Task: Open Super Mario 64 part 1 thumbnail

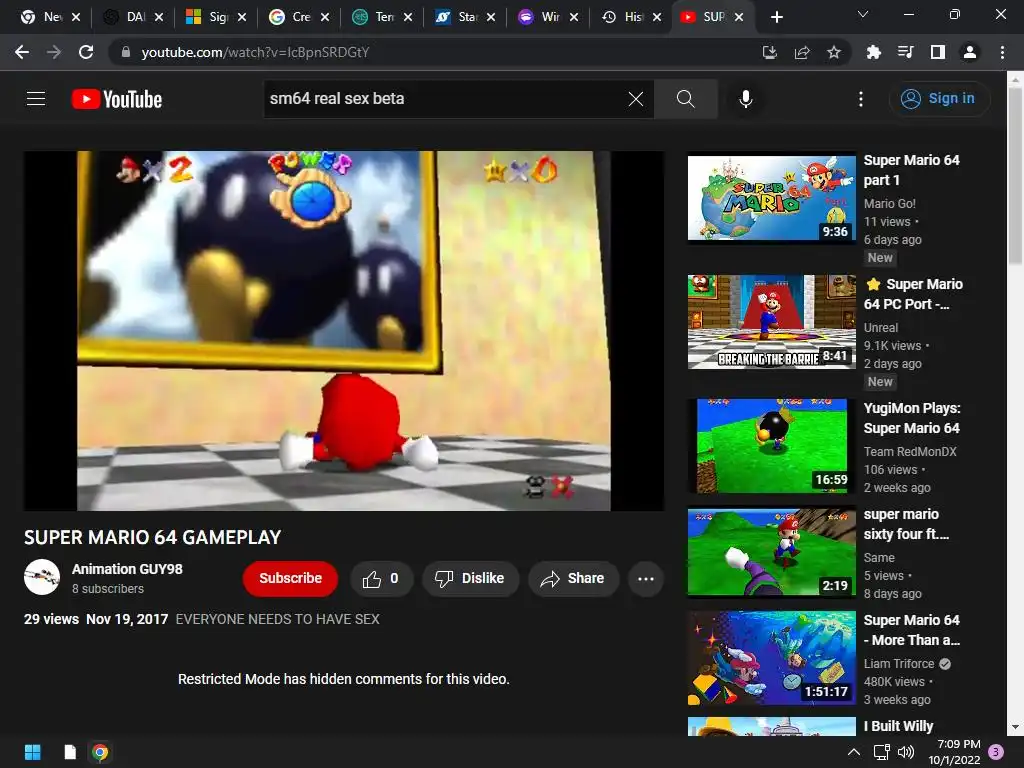Action: pyautogui.click(x=771, y=199)
